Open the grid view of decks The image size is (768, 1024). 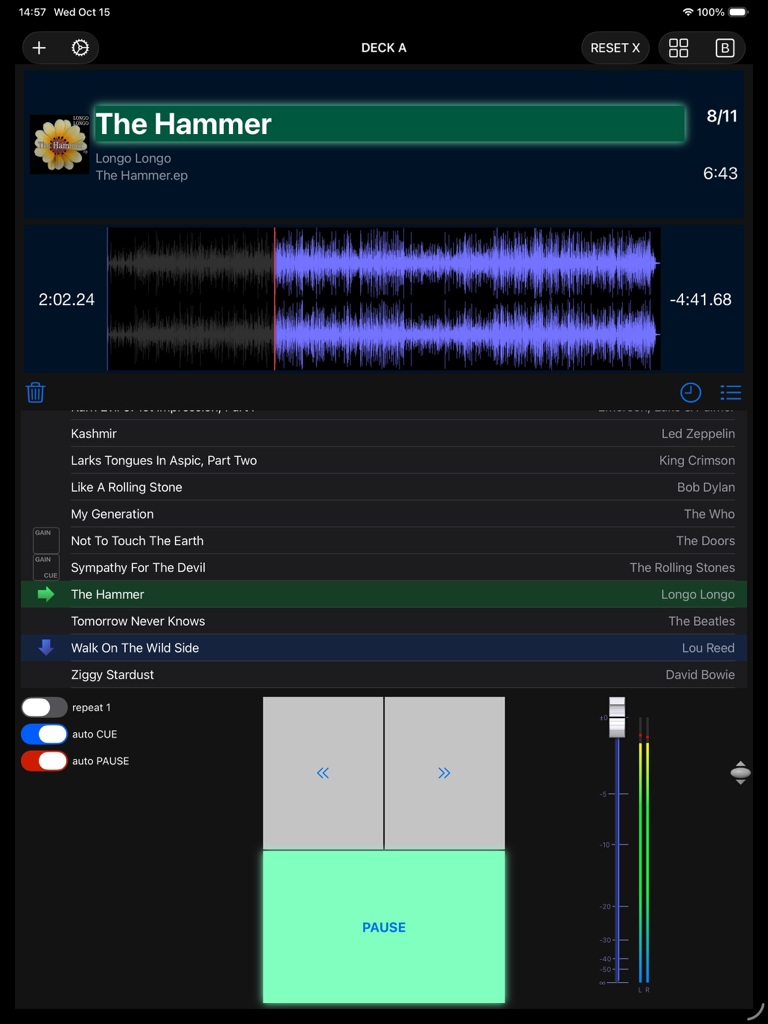pos(679,48)
